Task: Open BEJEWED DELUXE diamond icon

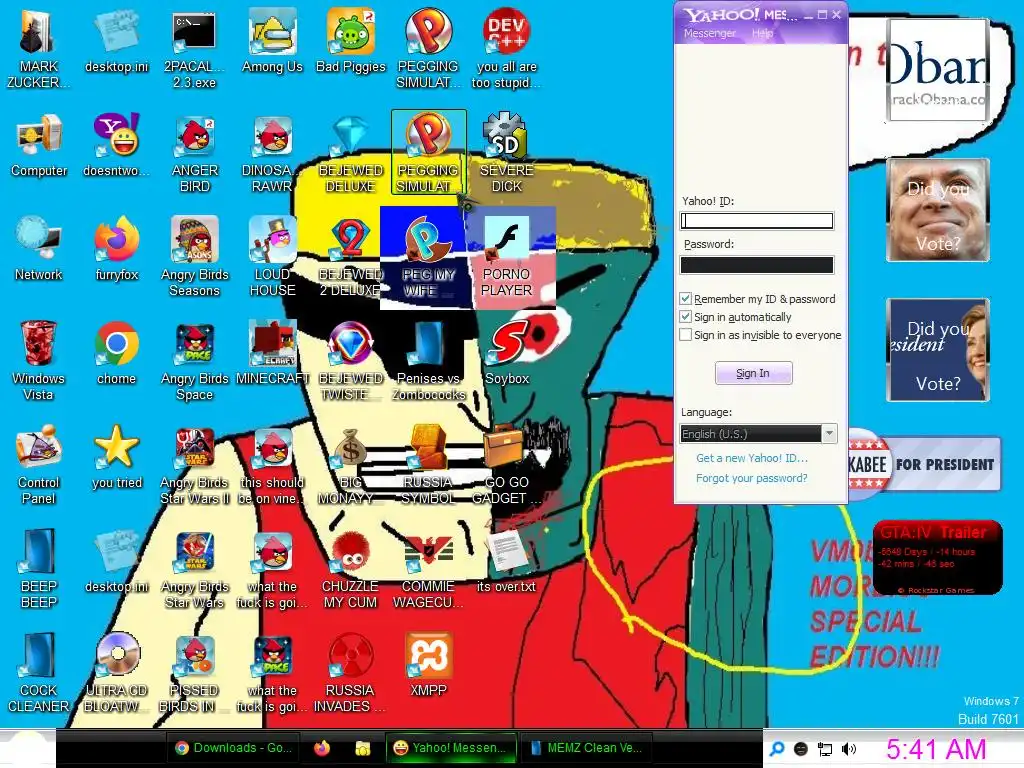Action: point(351,154)
